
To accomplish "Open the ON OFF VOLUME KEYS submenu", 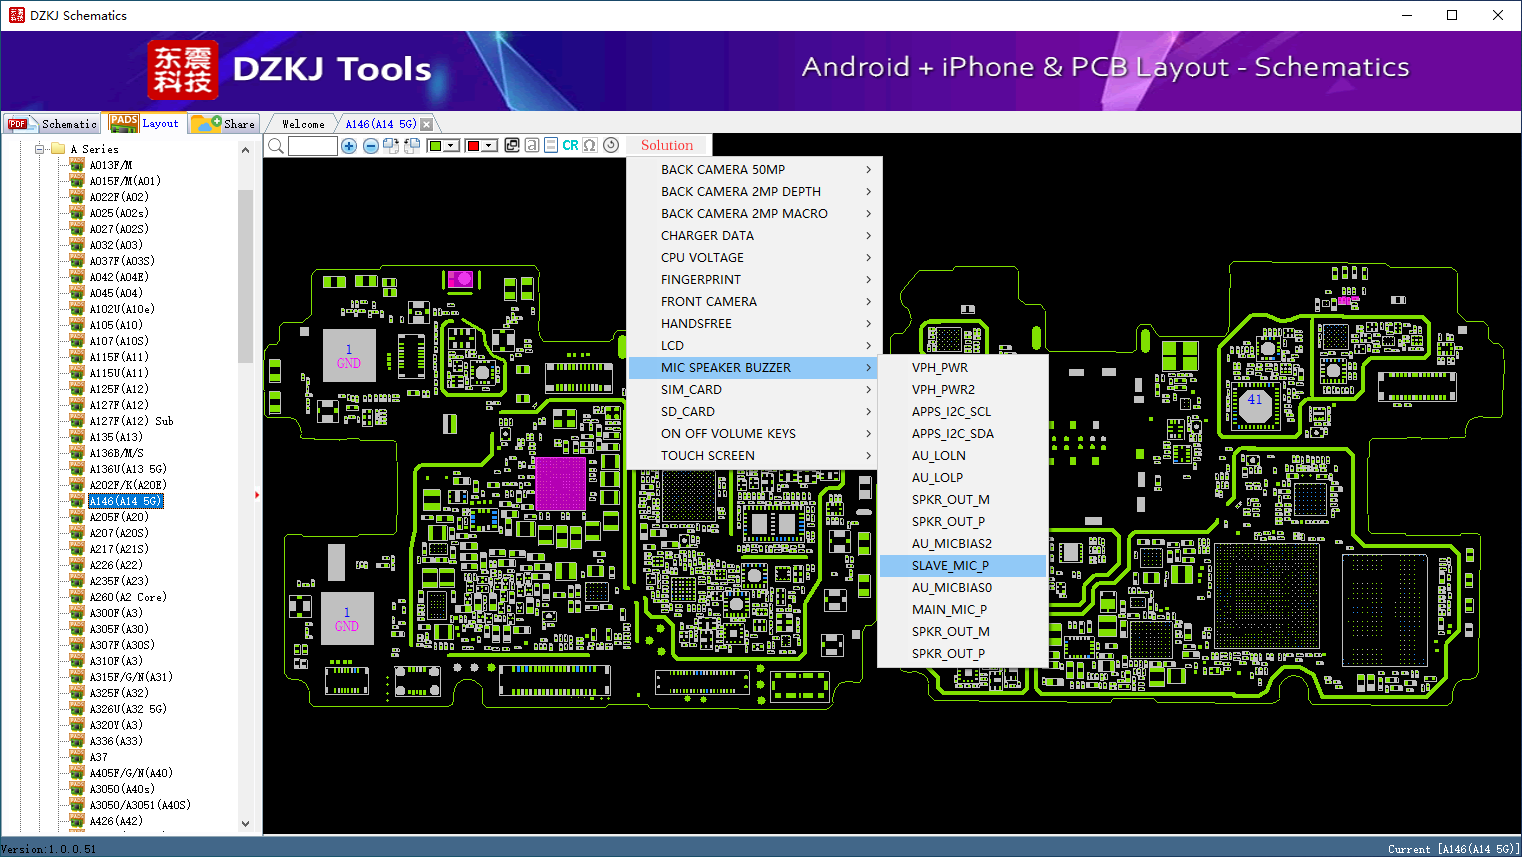I will (x=755, y=433).
